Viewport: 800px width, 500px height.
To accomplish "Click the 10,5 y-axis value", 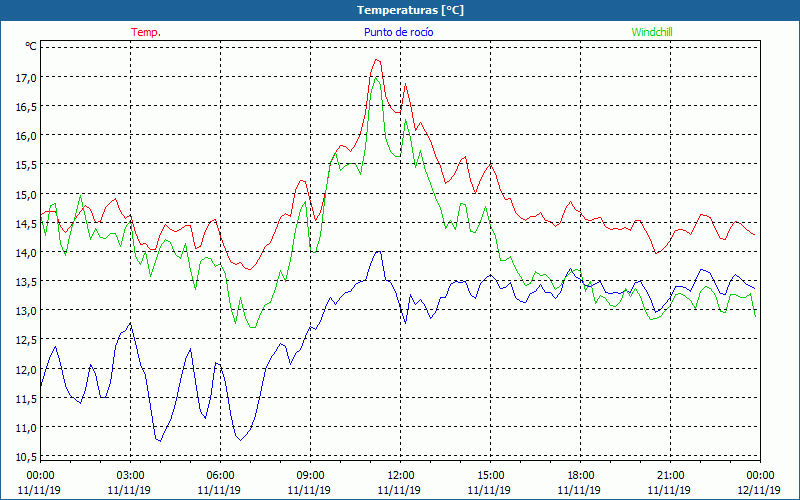I will 27,457.
